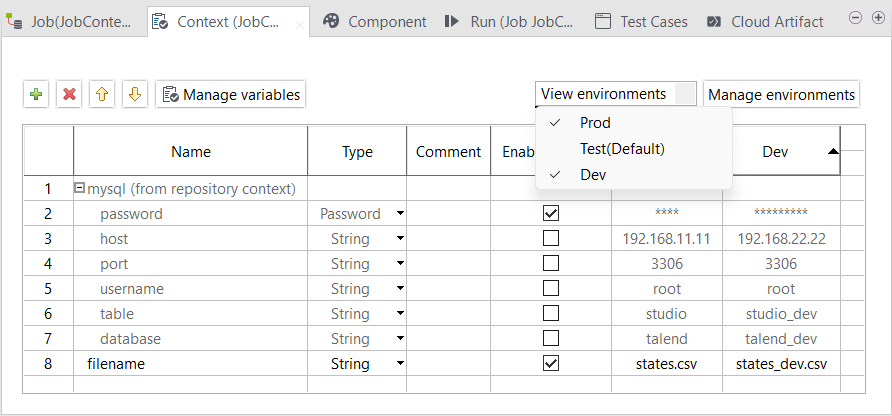
Task: Open the Type dropdown for filename row
Action: pyautogui.click(x=400, y=364)
